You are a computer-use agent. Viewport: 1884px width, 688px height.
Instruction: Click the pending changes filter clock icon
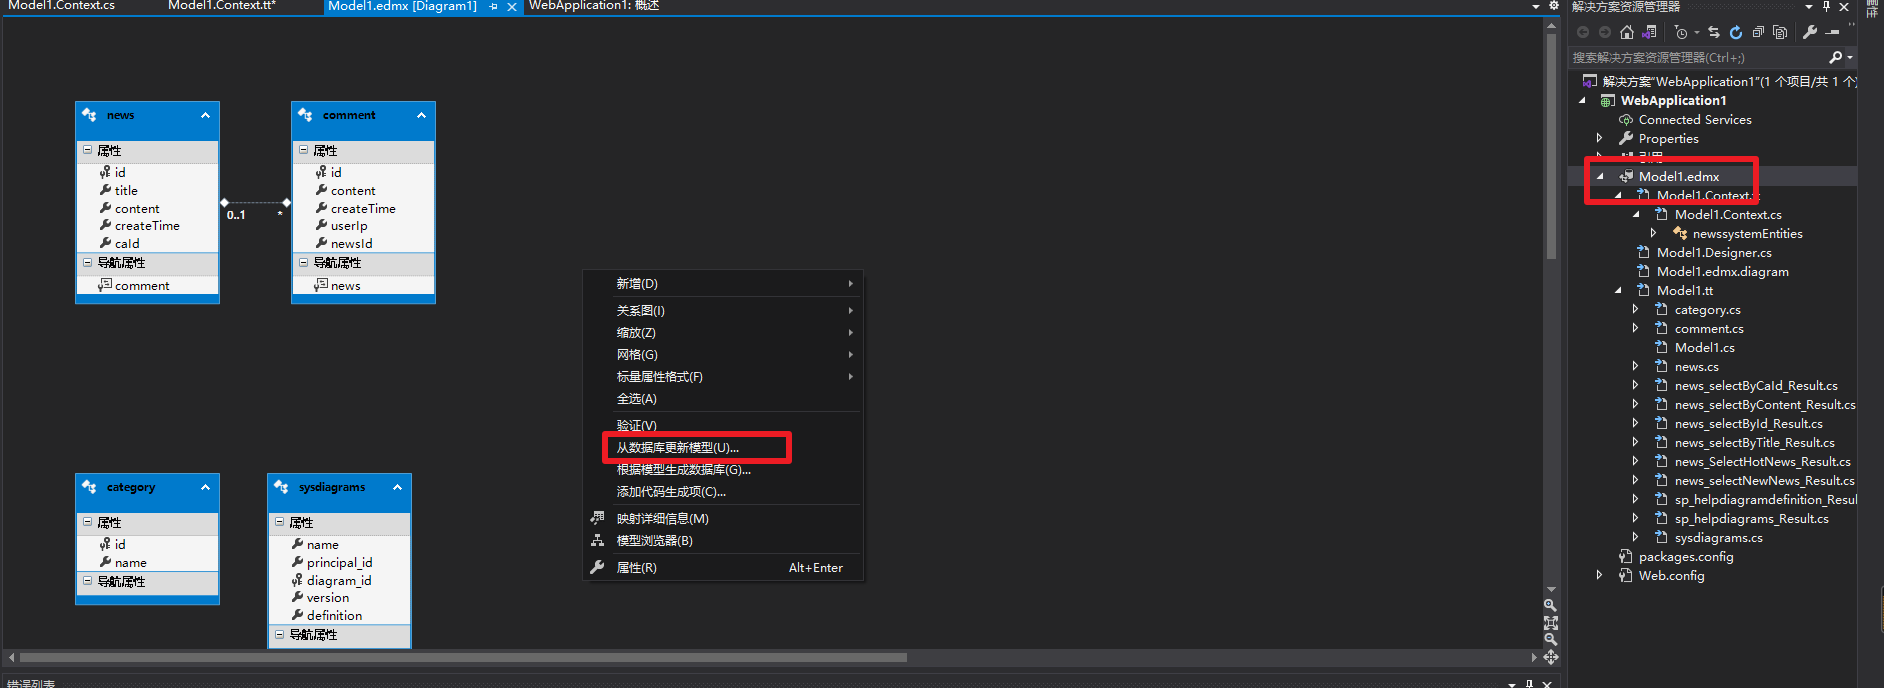tap(1681, 32)
